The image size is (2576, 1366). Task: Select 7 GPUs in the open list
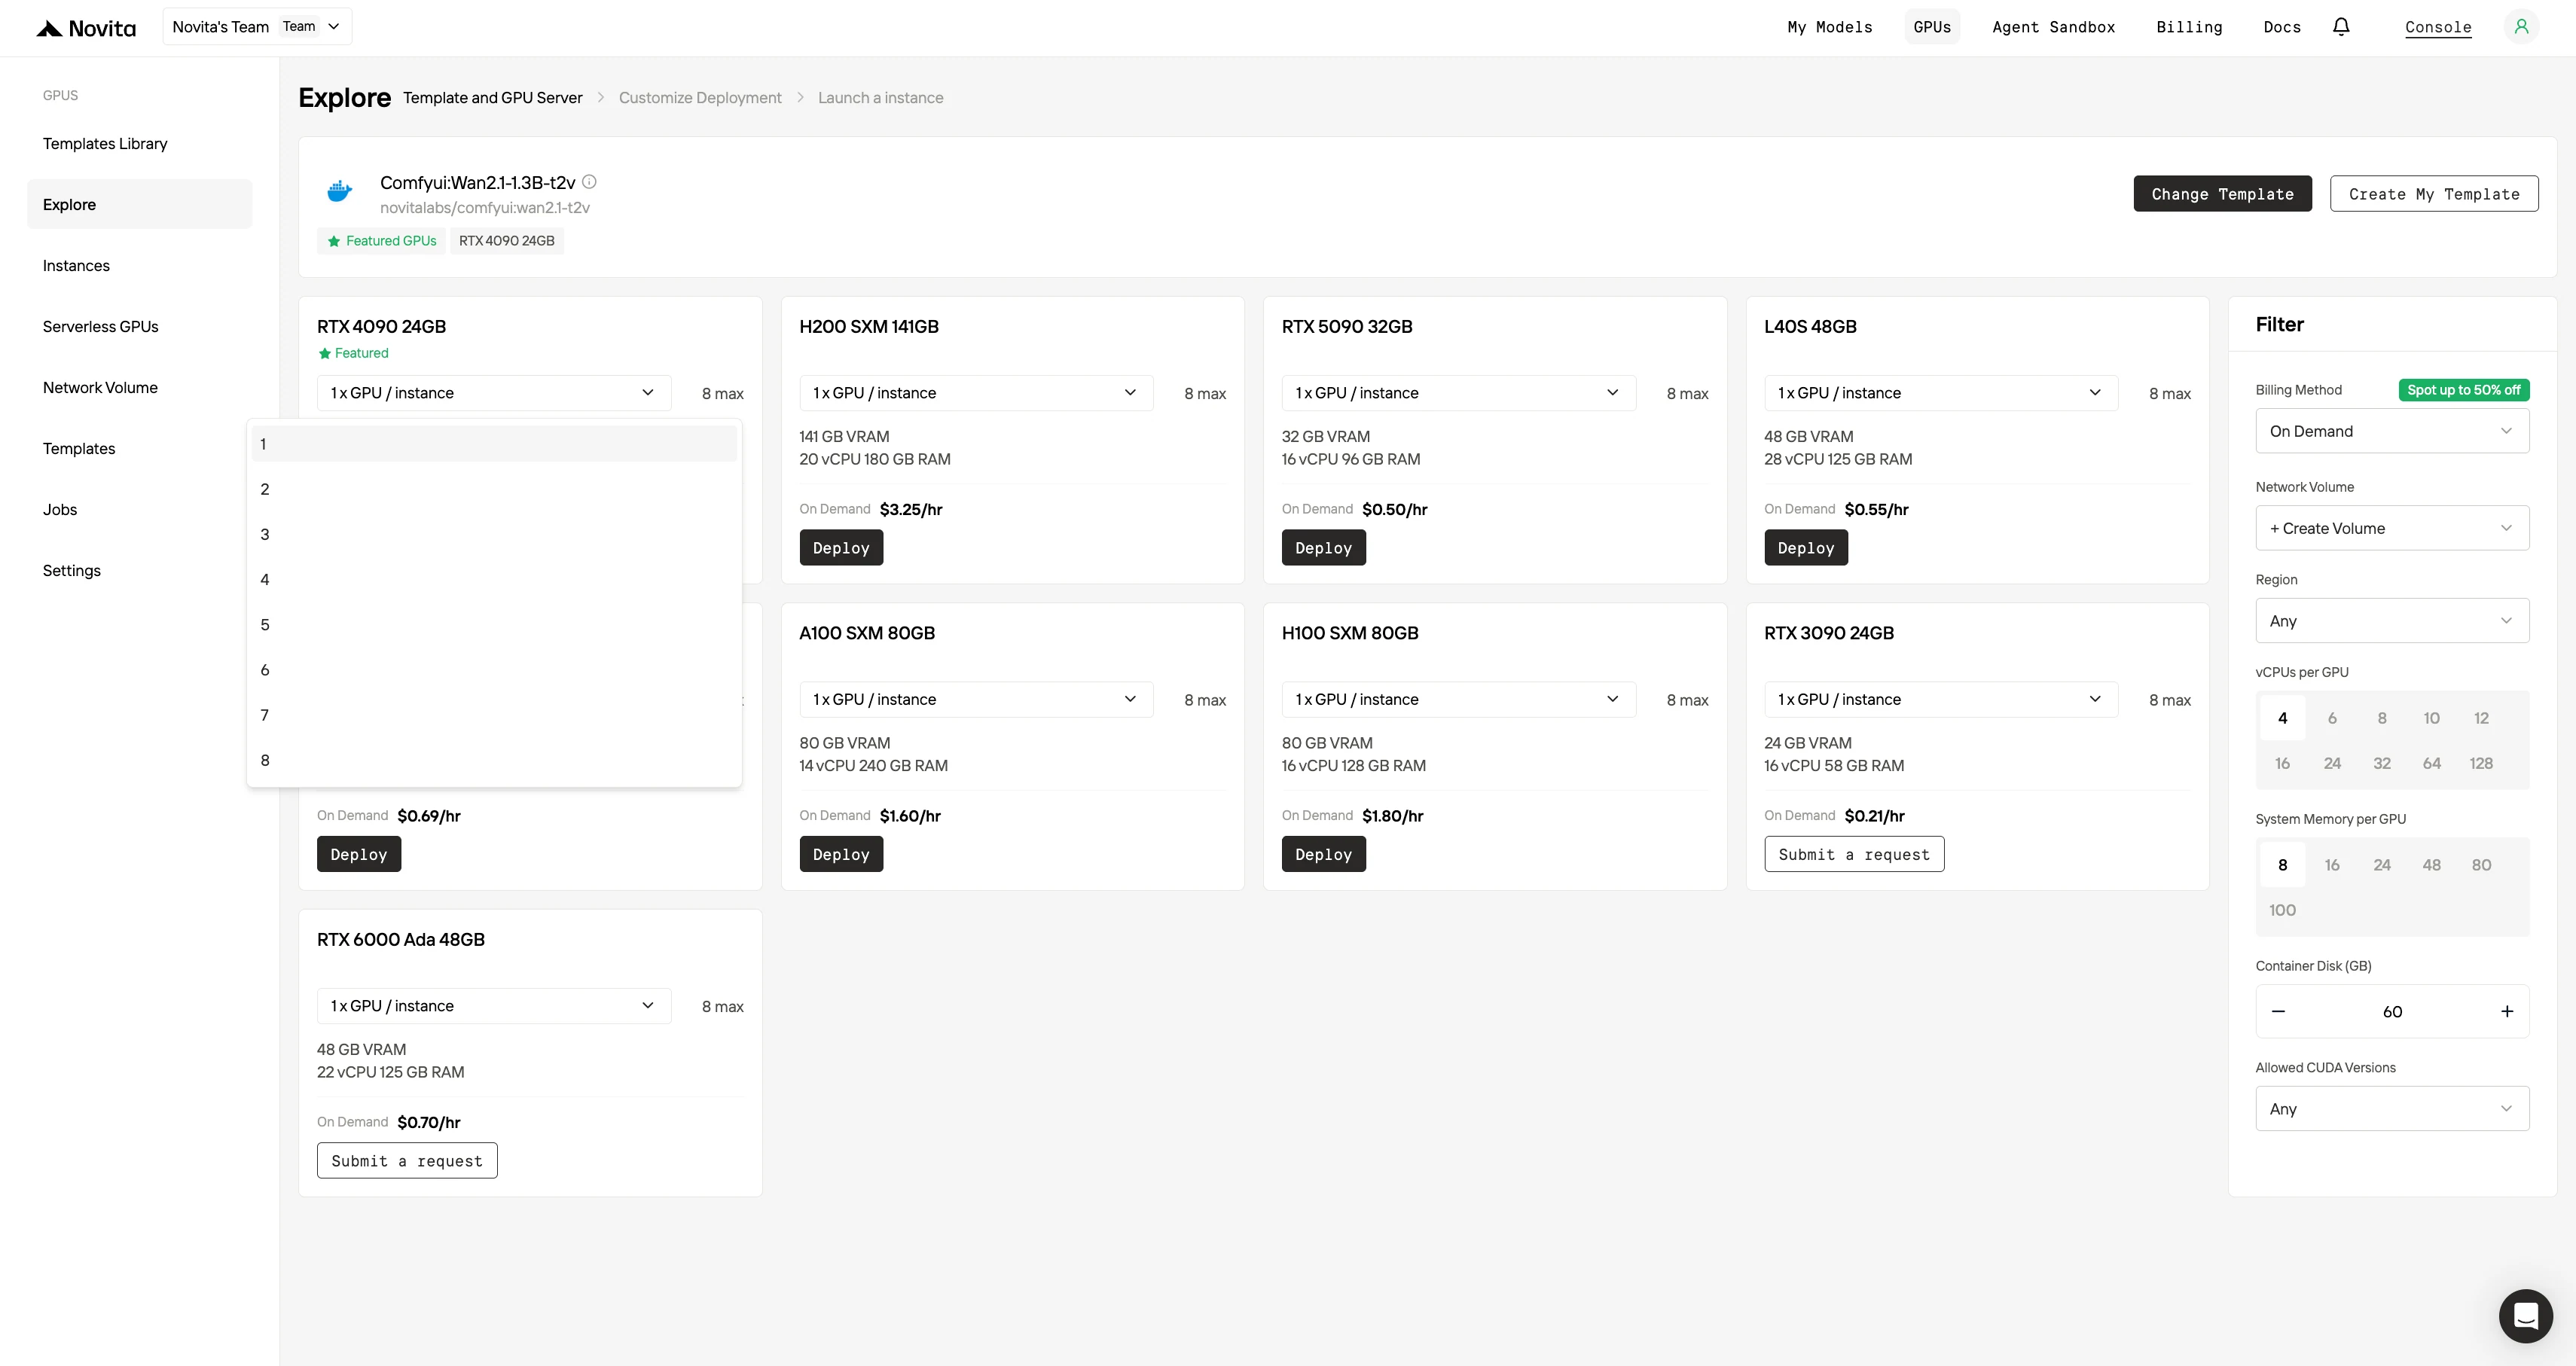[x=494, y=715]
